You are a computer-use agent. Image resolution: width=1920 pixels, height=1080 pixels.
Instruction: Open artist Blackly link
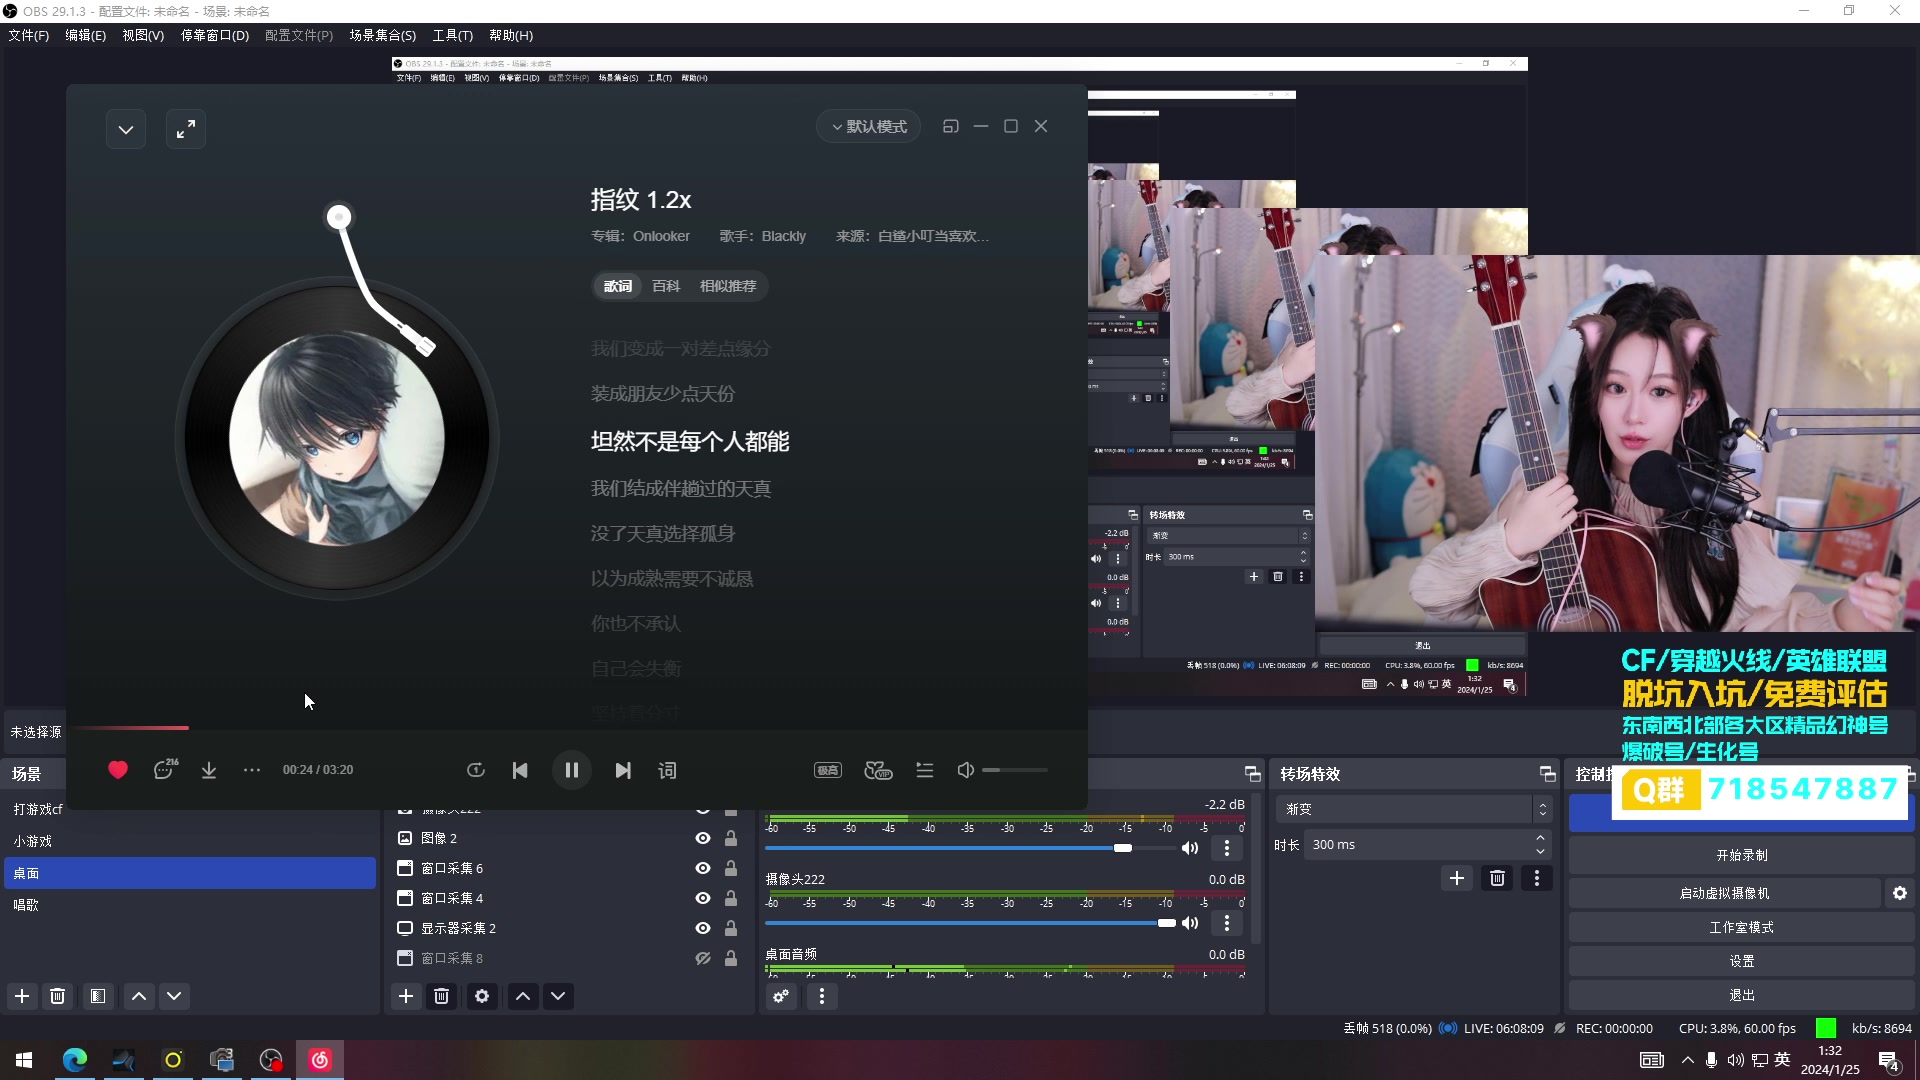coord(783,237)
